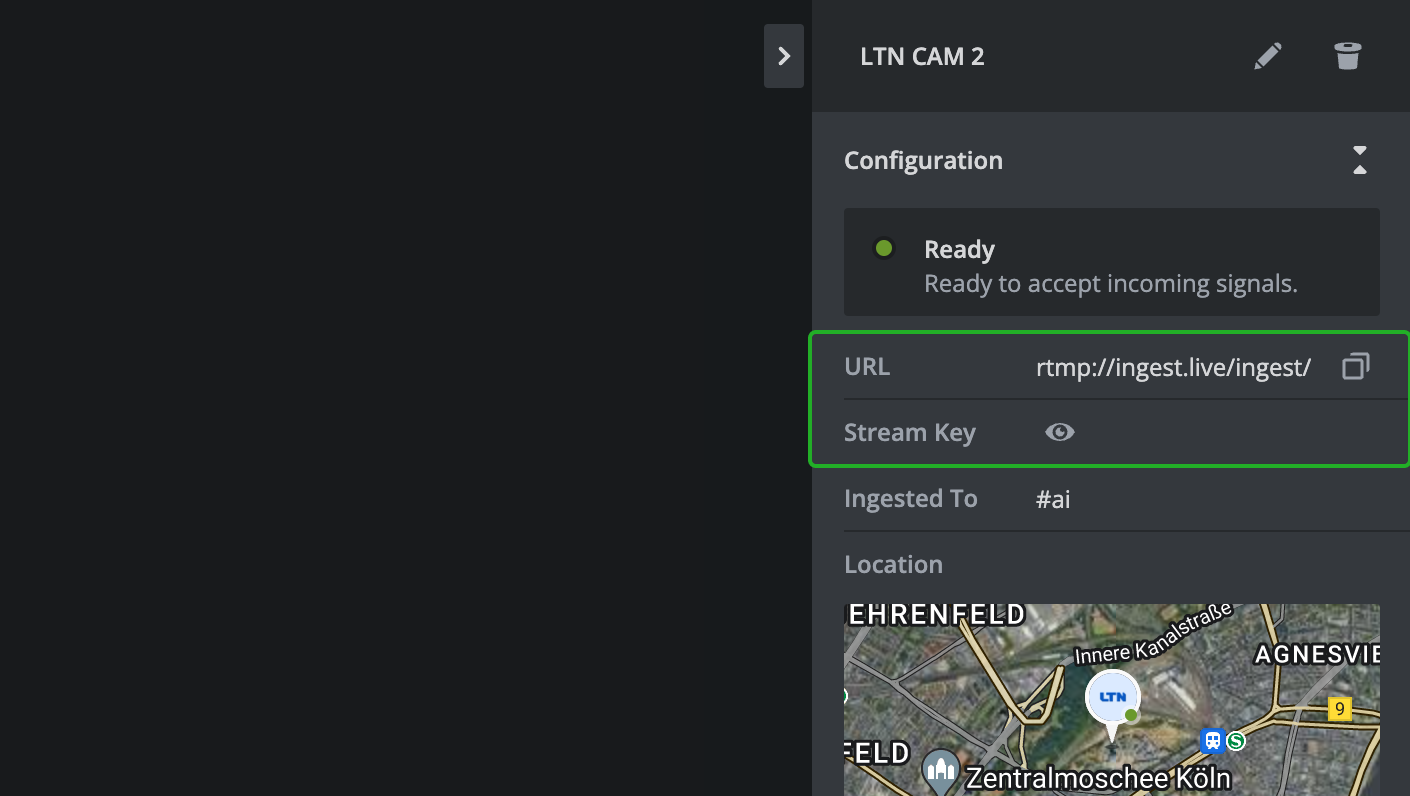Select the rtmp://ingest.live/ingest/ URL text
The image size is (1410, 796).
coord(1173,367)
